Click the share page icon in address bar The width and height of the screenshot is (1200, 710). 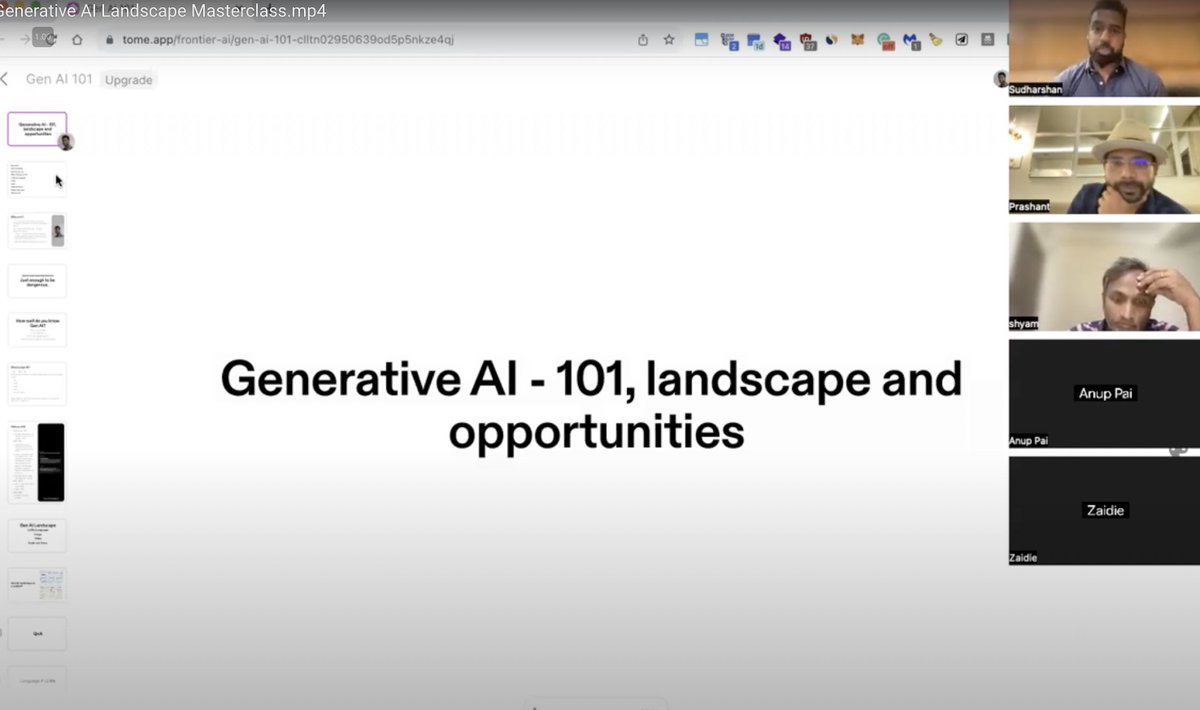click(643, 40)
